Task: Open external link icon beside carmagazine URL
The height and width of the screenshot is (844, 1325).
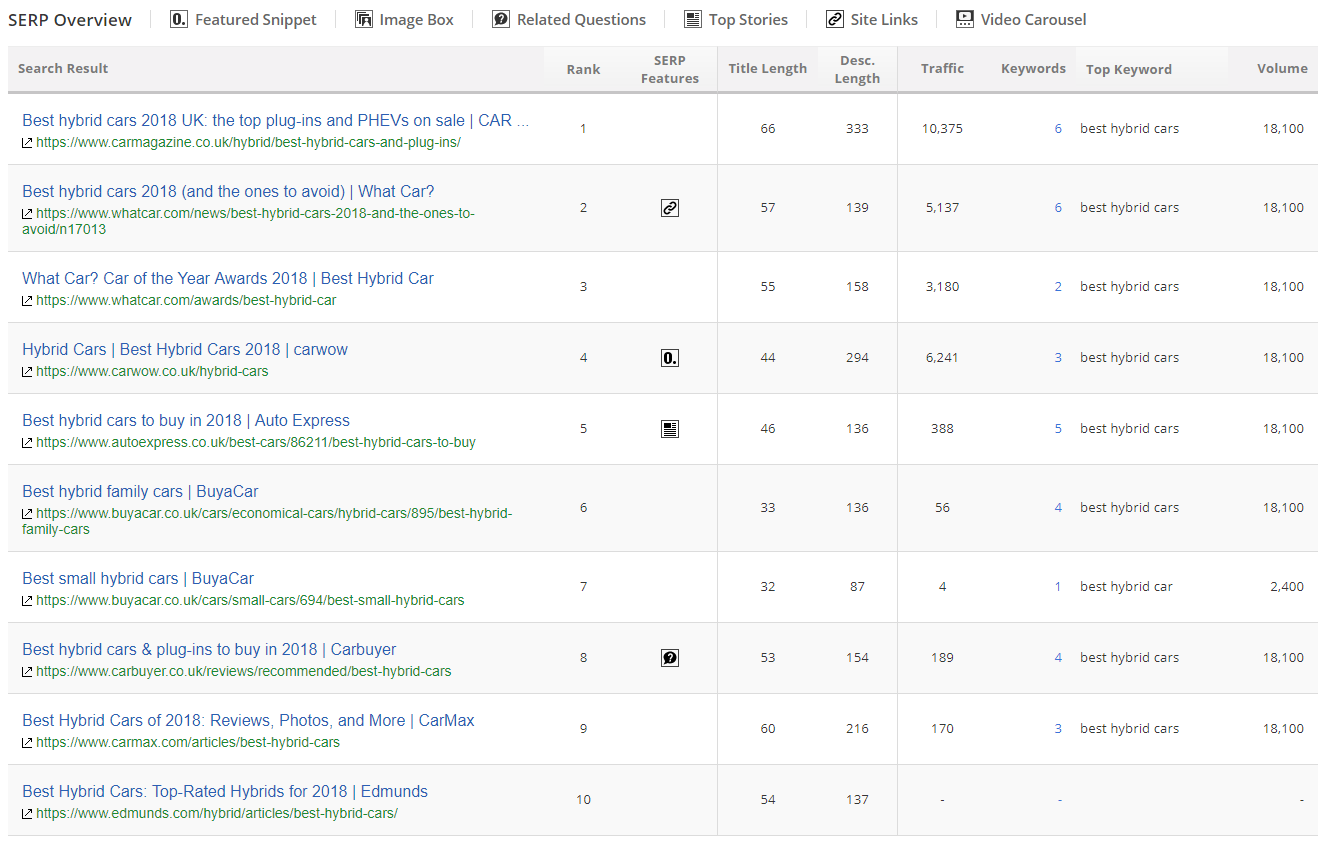Action: click(x=27, y=143)
